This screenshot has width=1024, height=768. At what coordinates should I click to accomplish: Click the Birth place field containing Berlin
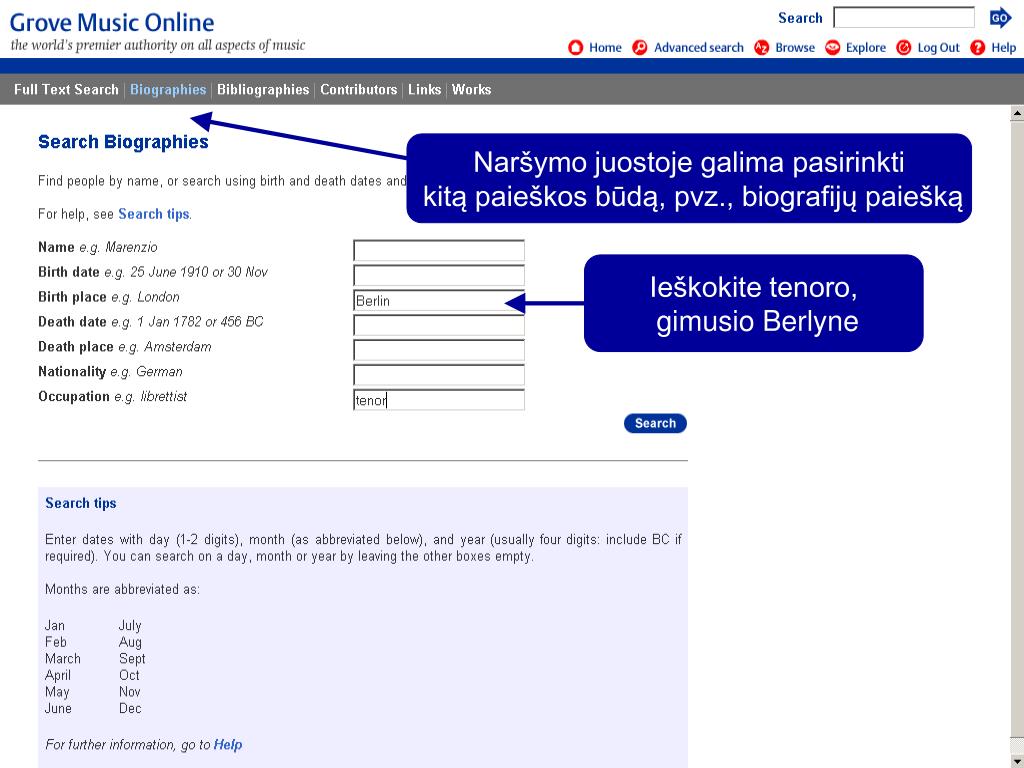coord(439,300)
